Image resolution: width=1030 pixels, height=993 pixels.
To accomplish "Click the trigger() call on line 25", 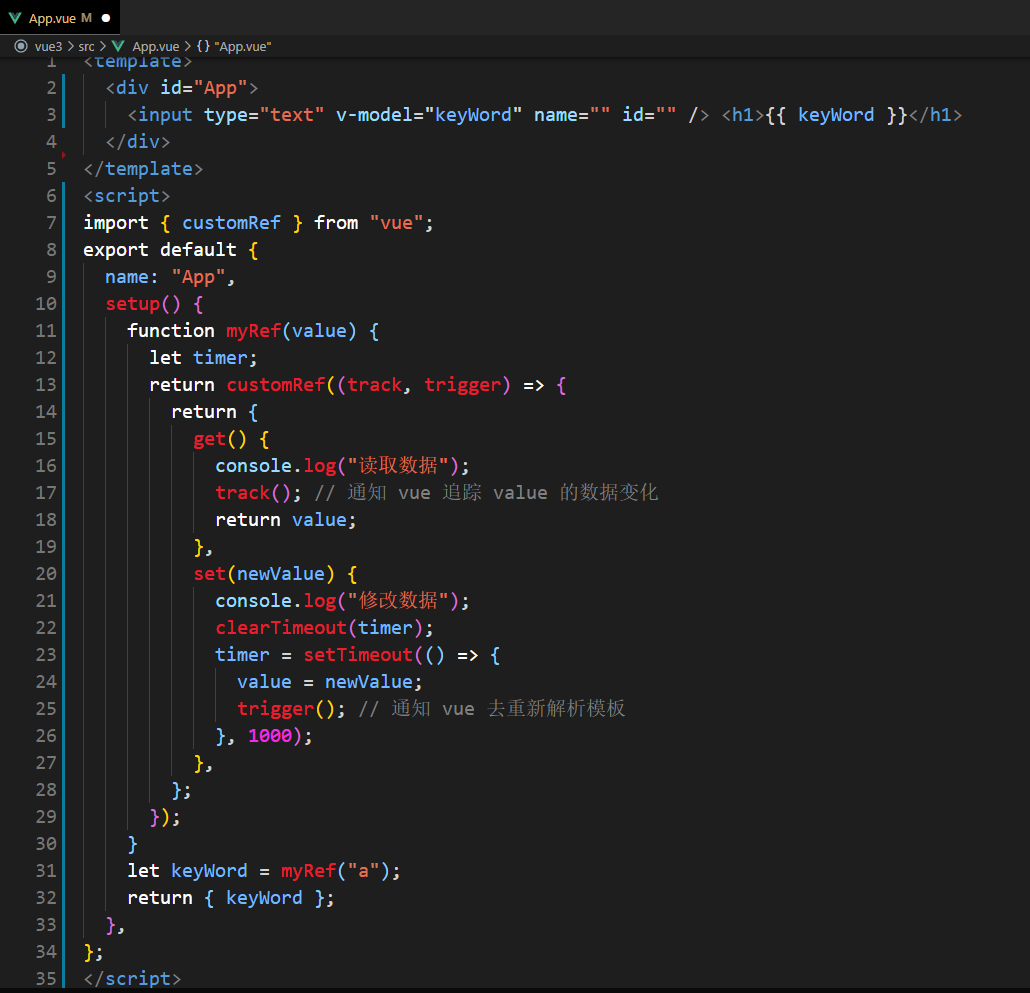I will (x=291, y=709).
